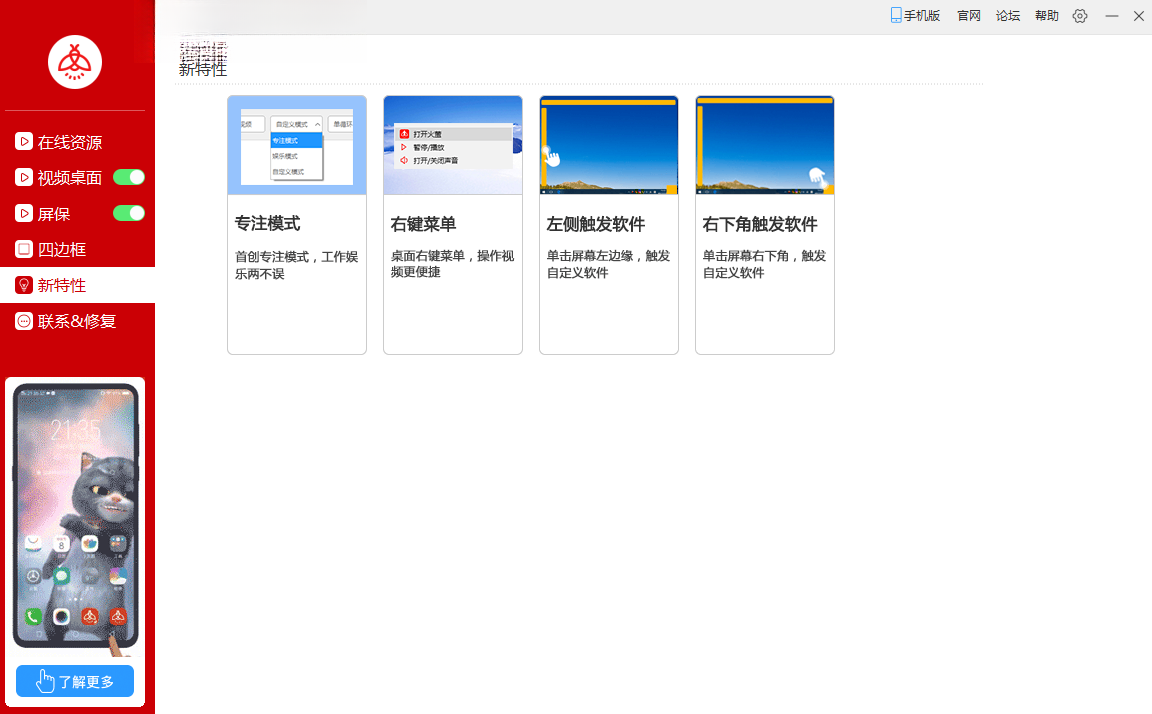
Task: Click the 视频桌面 sidebar icon
Action: click(24, 177)
